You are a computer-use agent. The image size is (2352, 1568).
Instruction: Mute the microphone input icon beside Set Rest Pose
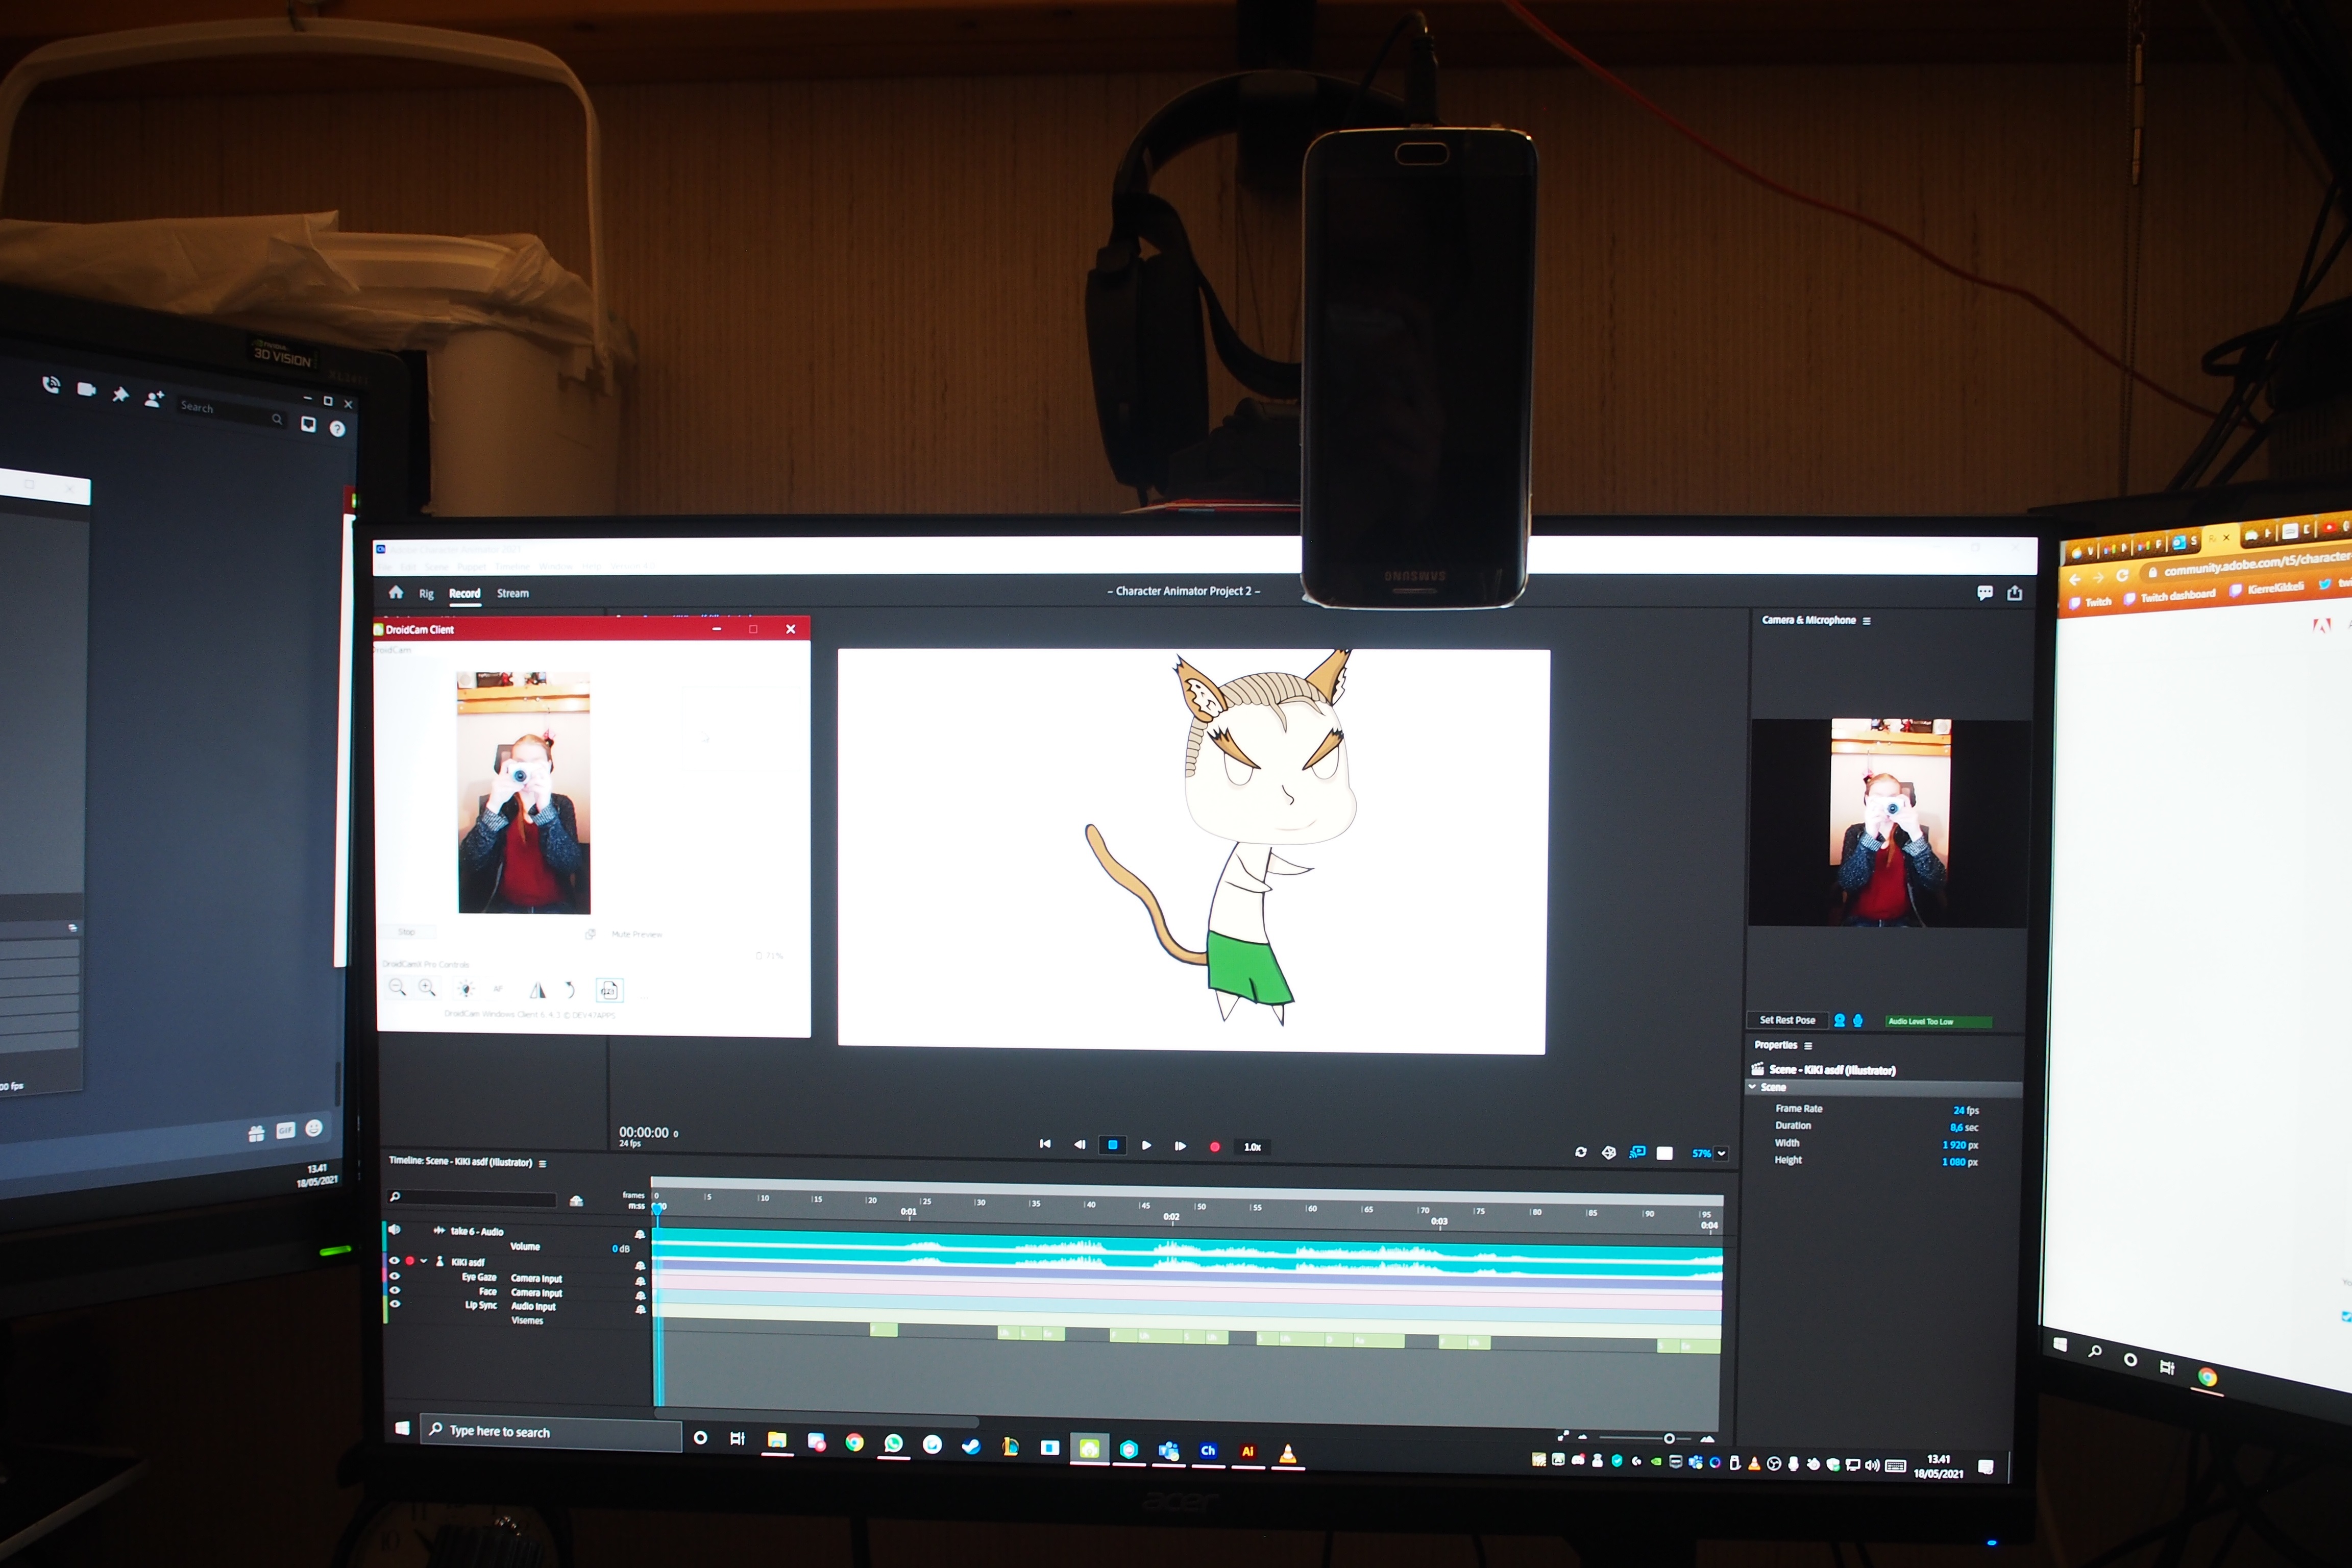(x=1858, y=1021)
